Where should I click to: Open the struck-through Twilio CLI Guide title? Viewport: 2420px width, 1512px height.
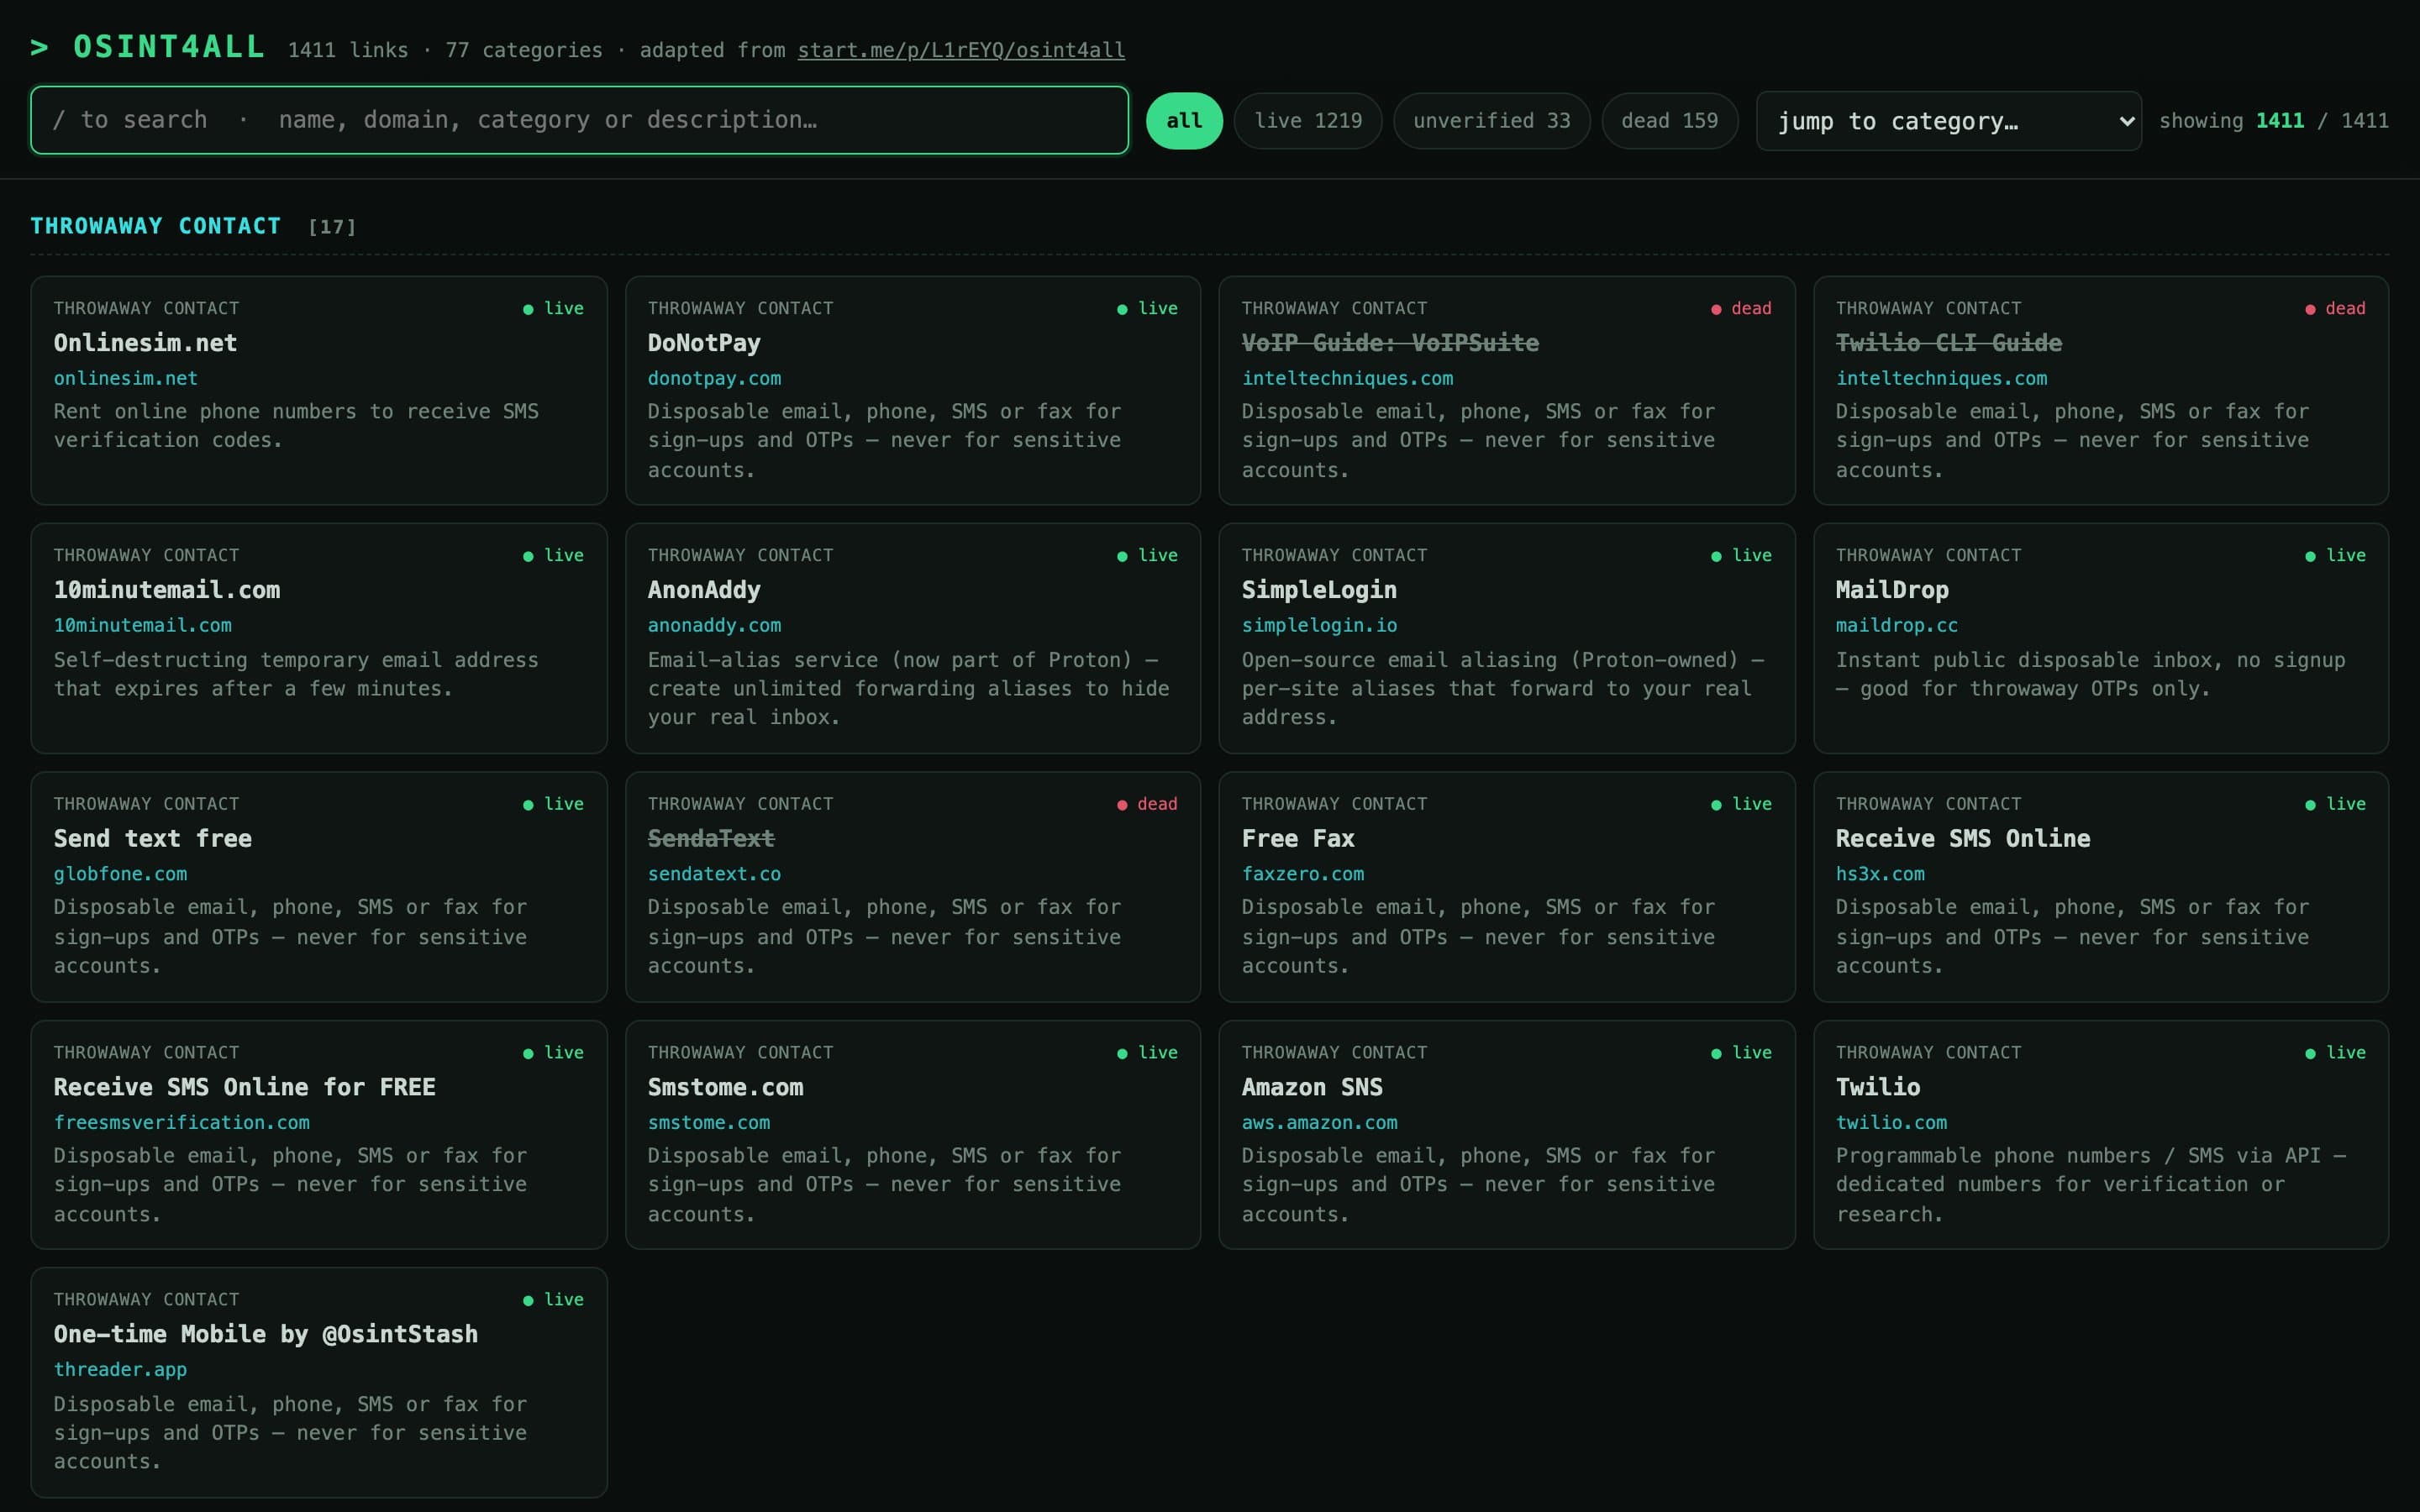tap(1948, 343)
